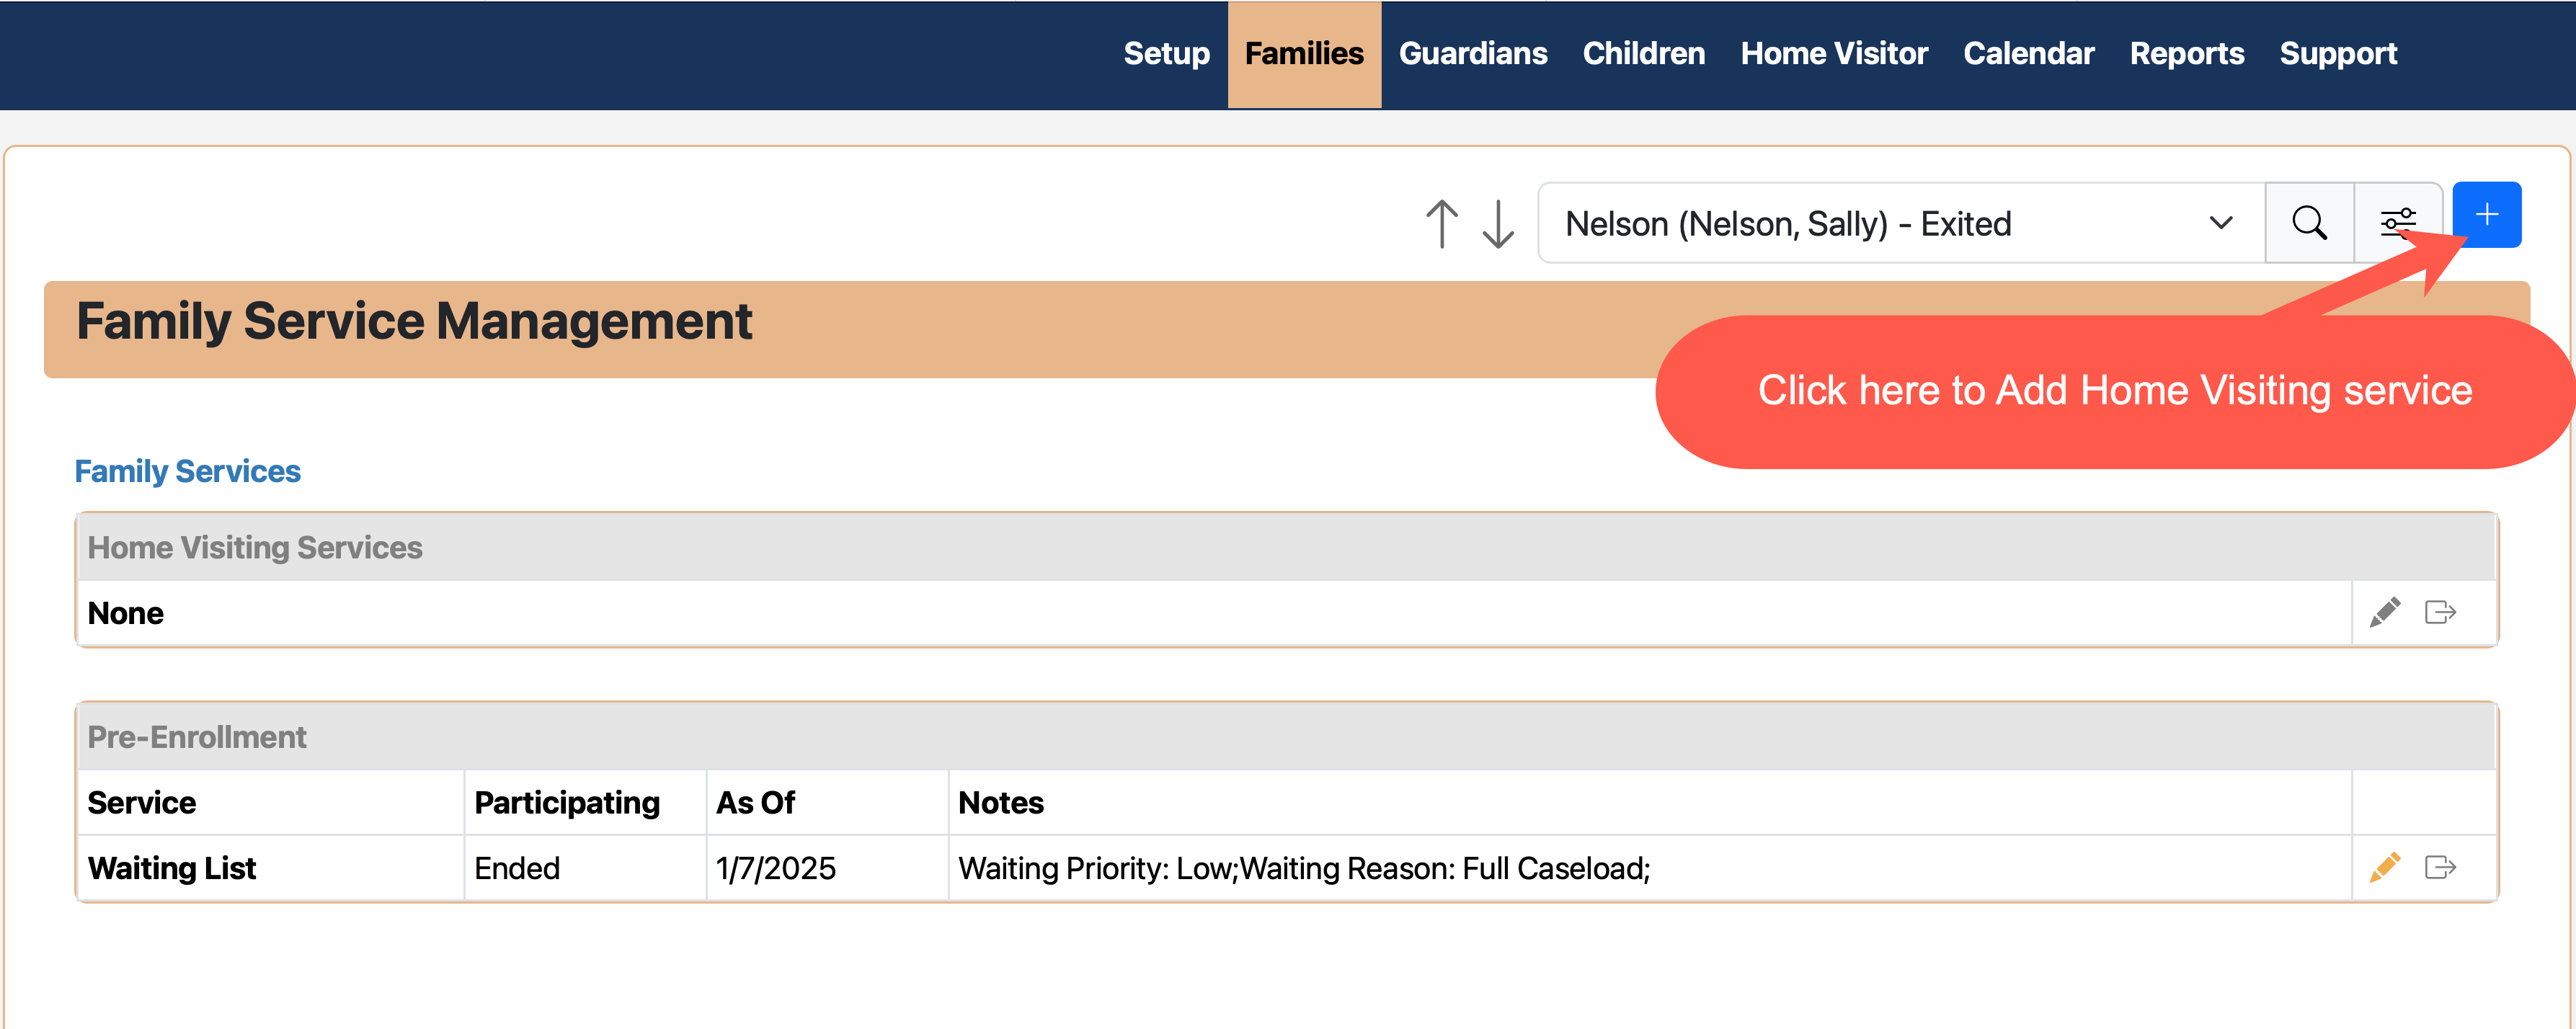The height and width of the screenshot is (1029, 2576).
Task: Open the Reports menu
Action: 2186,53
